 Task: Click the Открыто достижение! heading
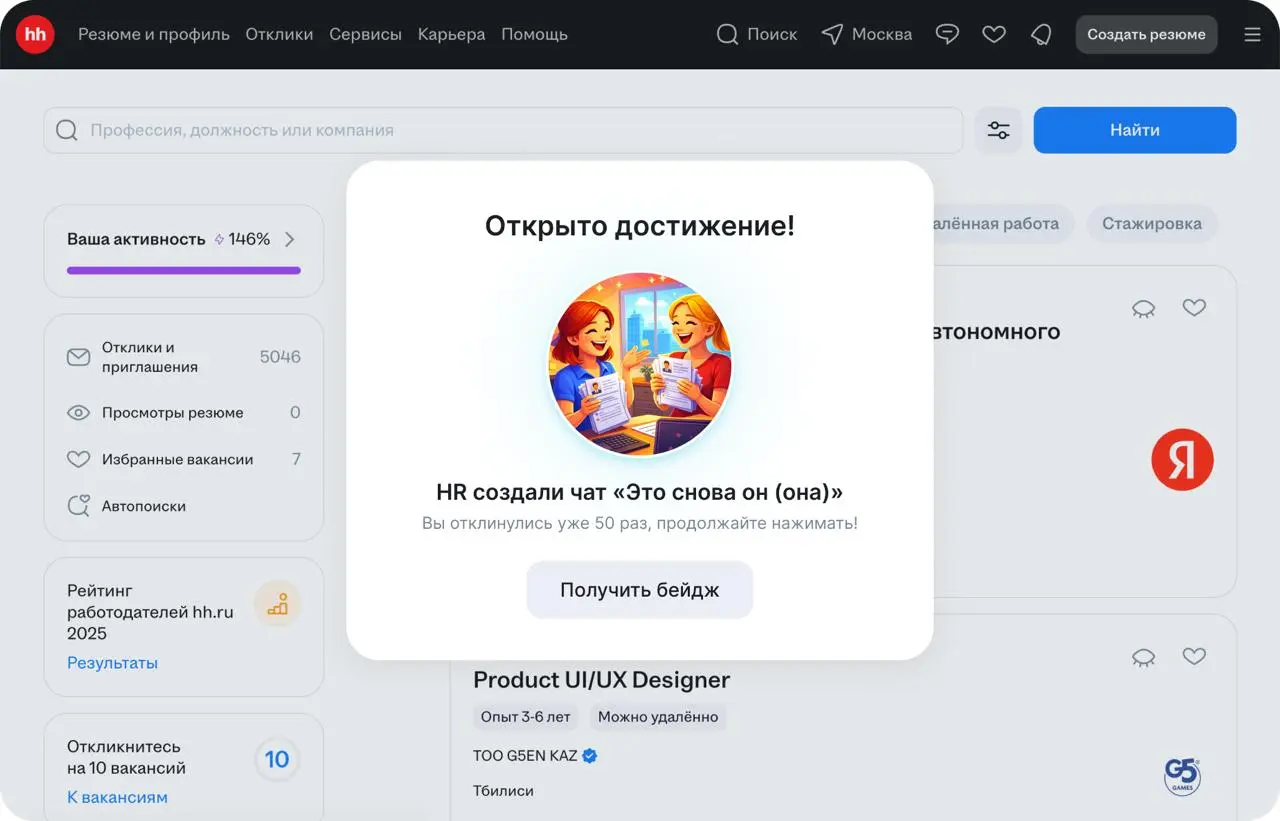click(x=640, y=226)
